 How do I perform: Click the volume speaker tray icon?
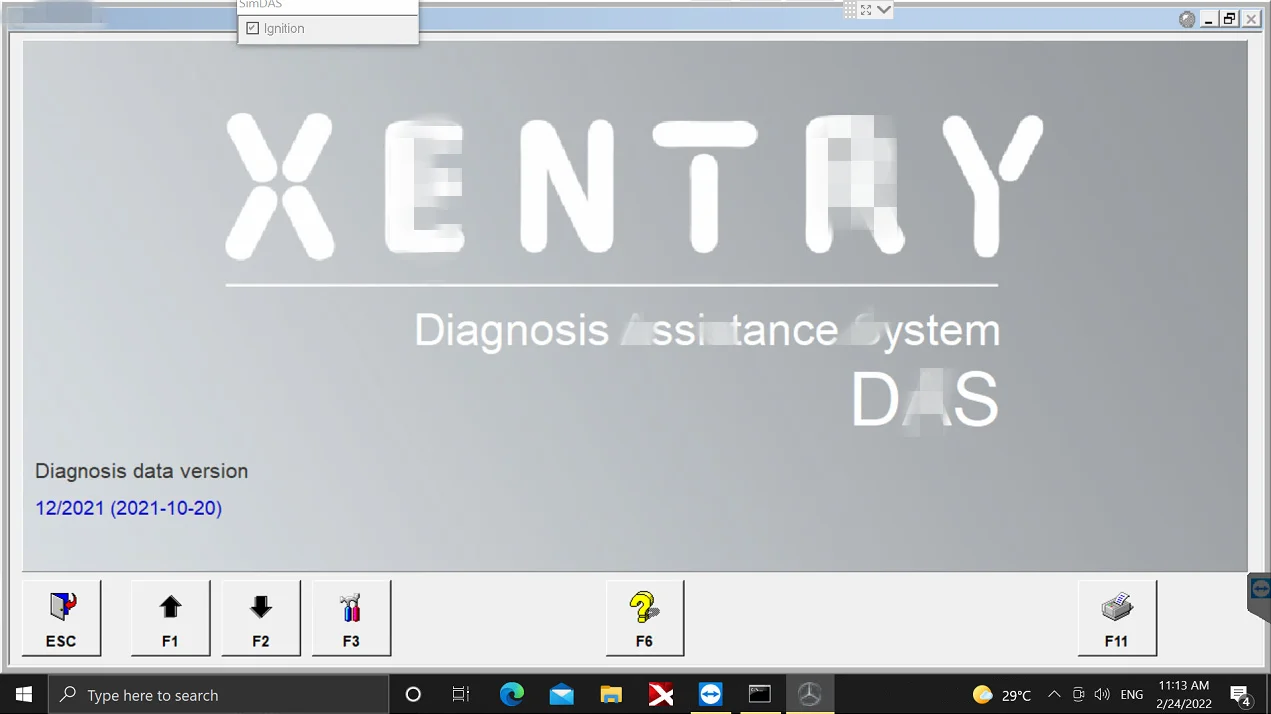(1102, 694)
